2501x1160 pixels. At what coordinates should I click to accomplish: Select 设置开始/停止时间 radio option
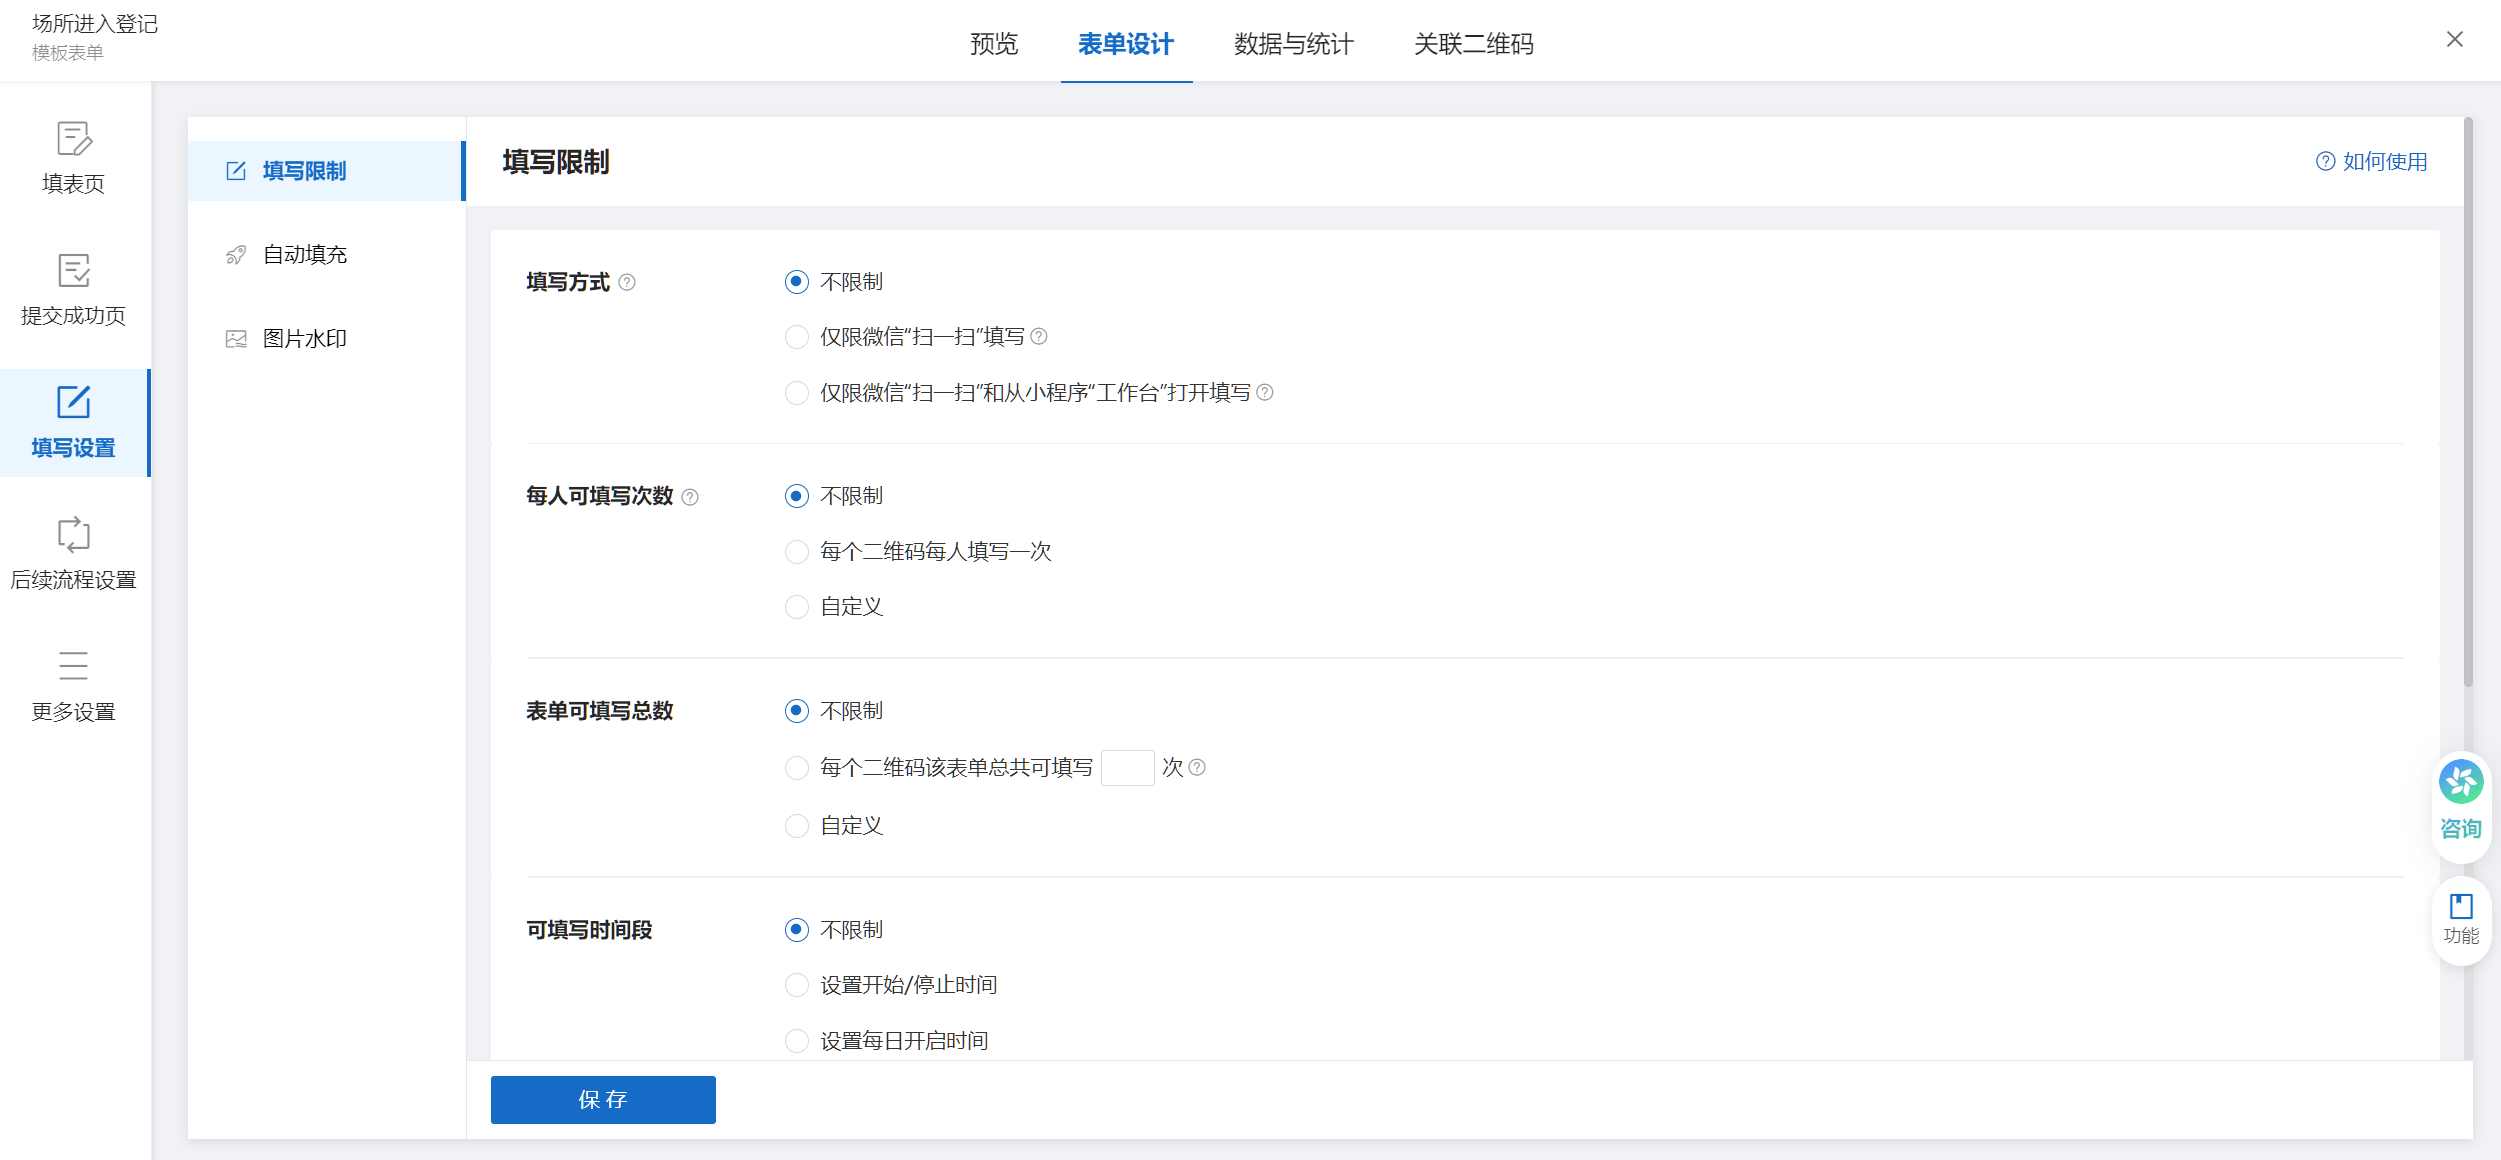tap(797, 985)
